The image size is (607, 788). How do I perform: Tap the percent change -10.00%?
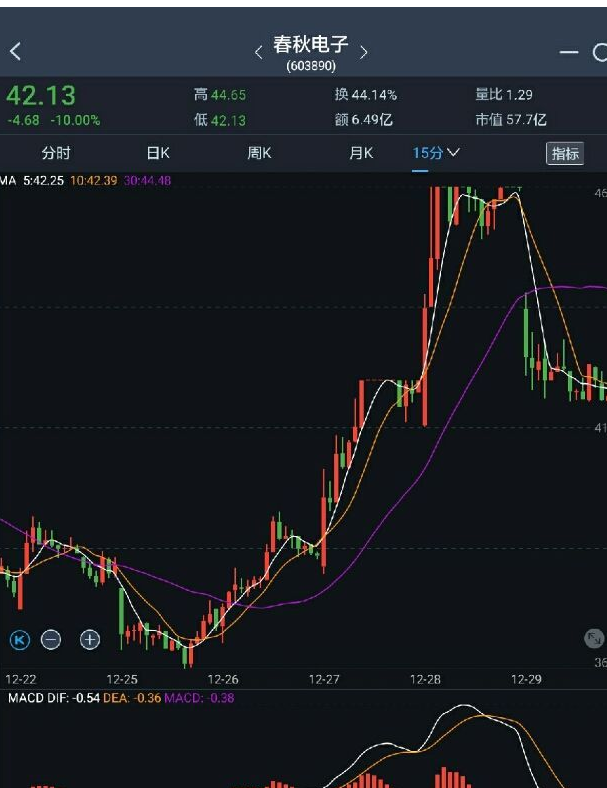pyautogui.click(x=75, y=121)
